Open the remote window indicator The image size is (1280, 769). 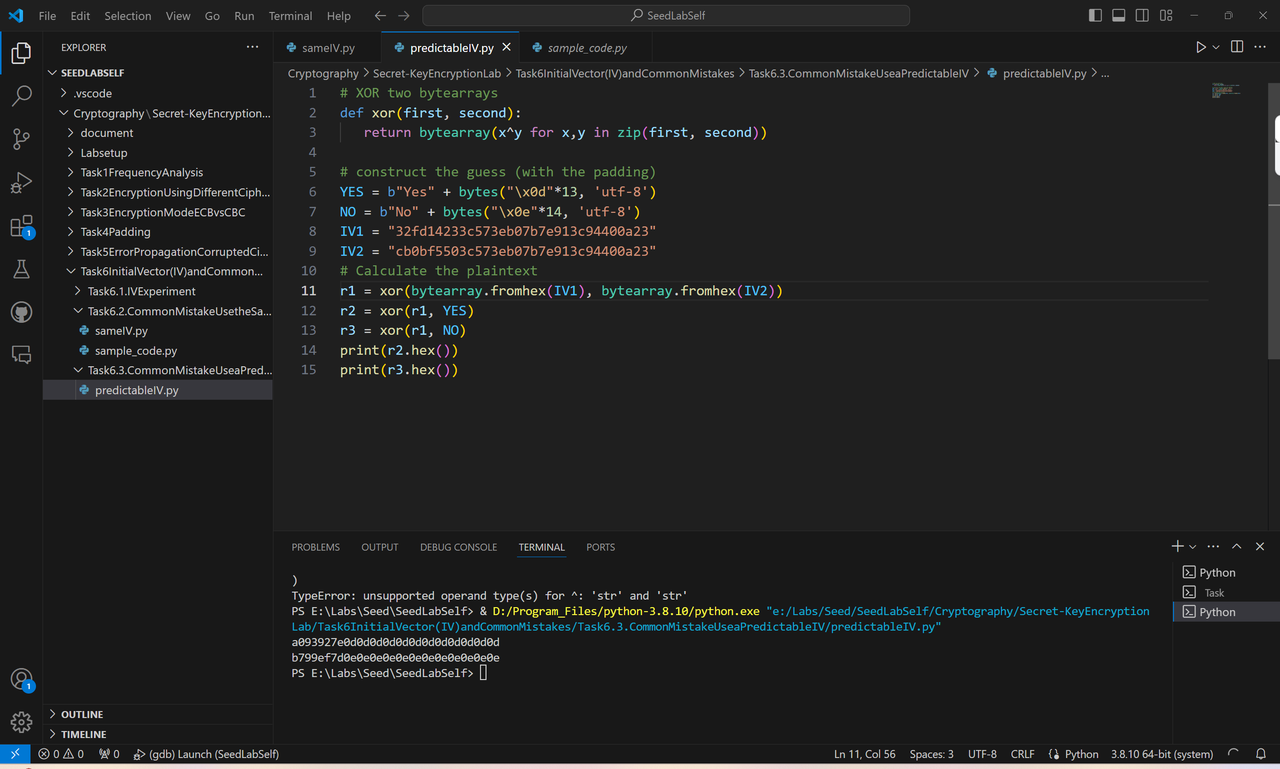click(15, 754)
